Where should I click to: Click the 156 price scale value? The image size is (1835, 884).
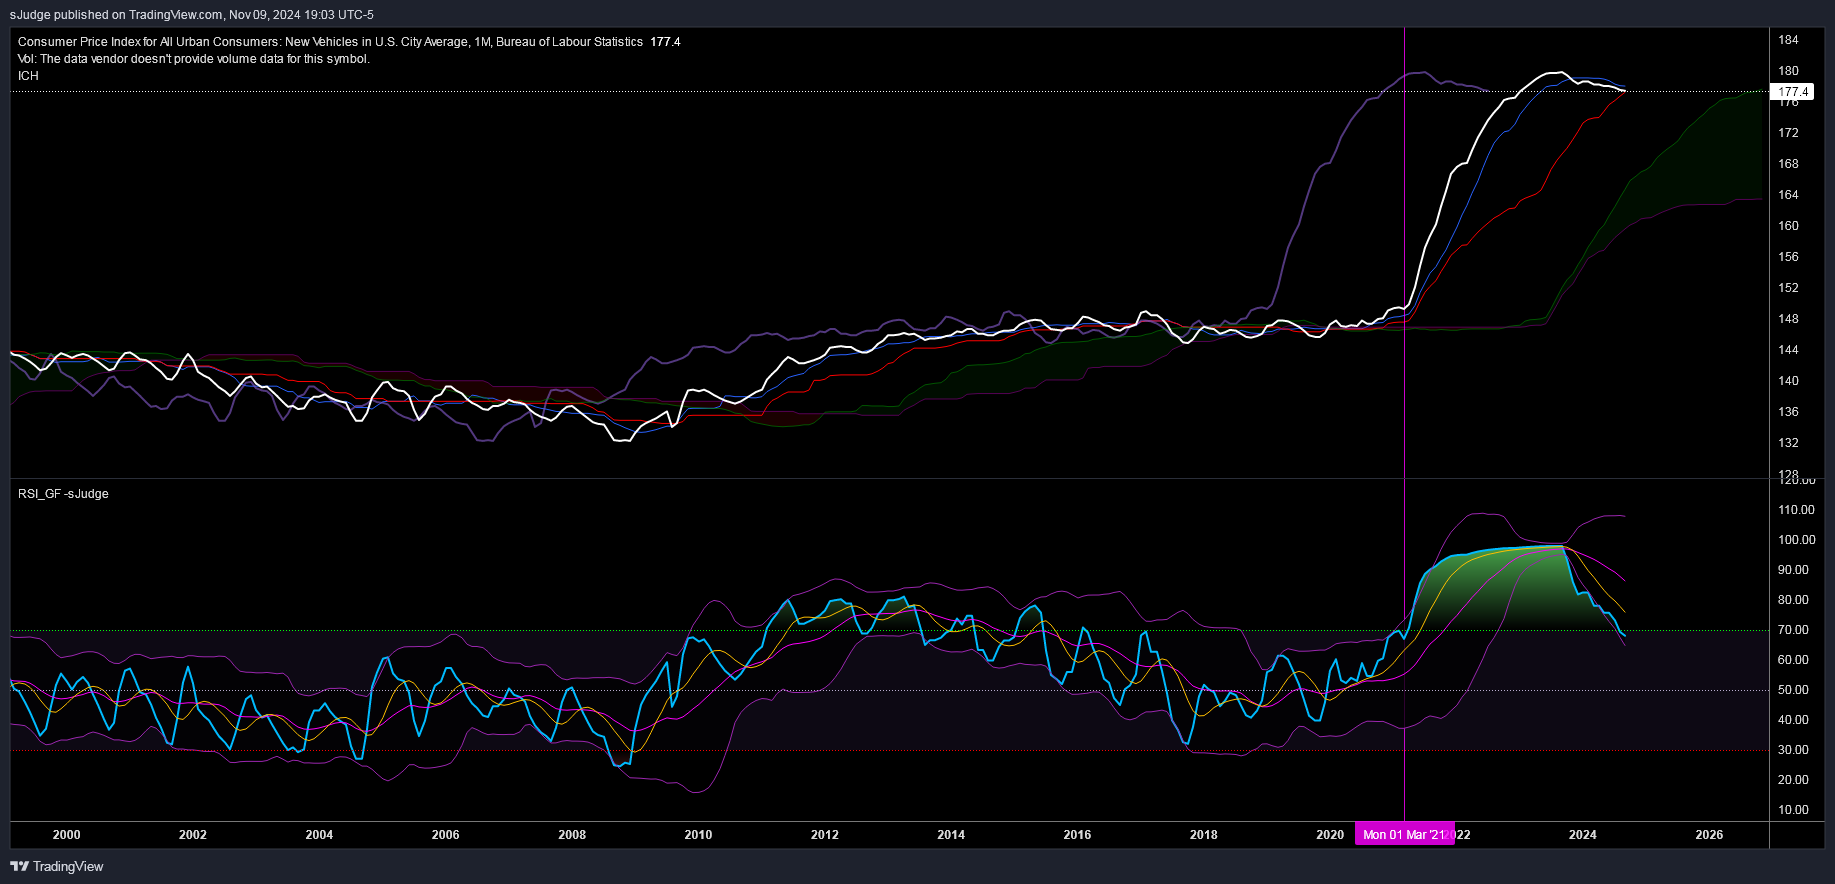point(1788,257)
